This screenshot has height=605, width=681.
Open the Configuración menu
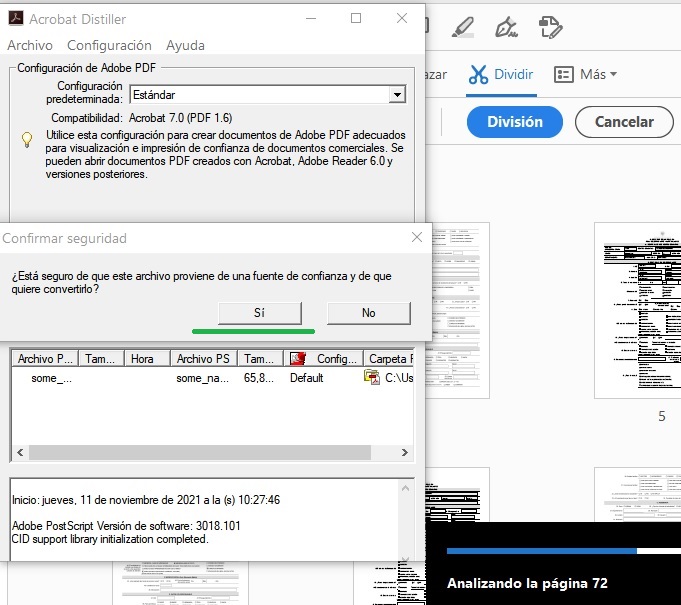(109, 45)
